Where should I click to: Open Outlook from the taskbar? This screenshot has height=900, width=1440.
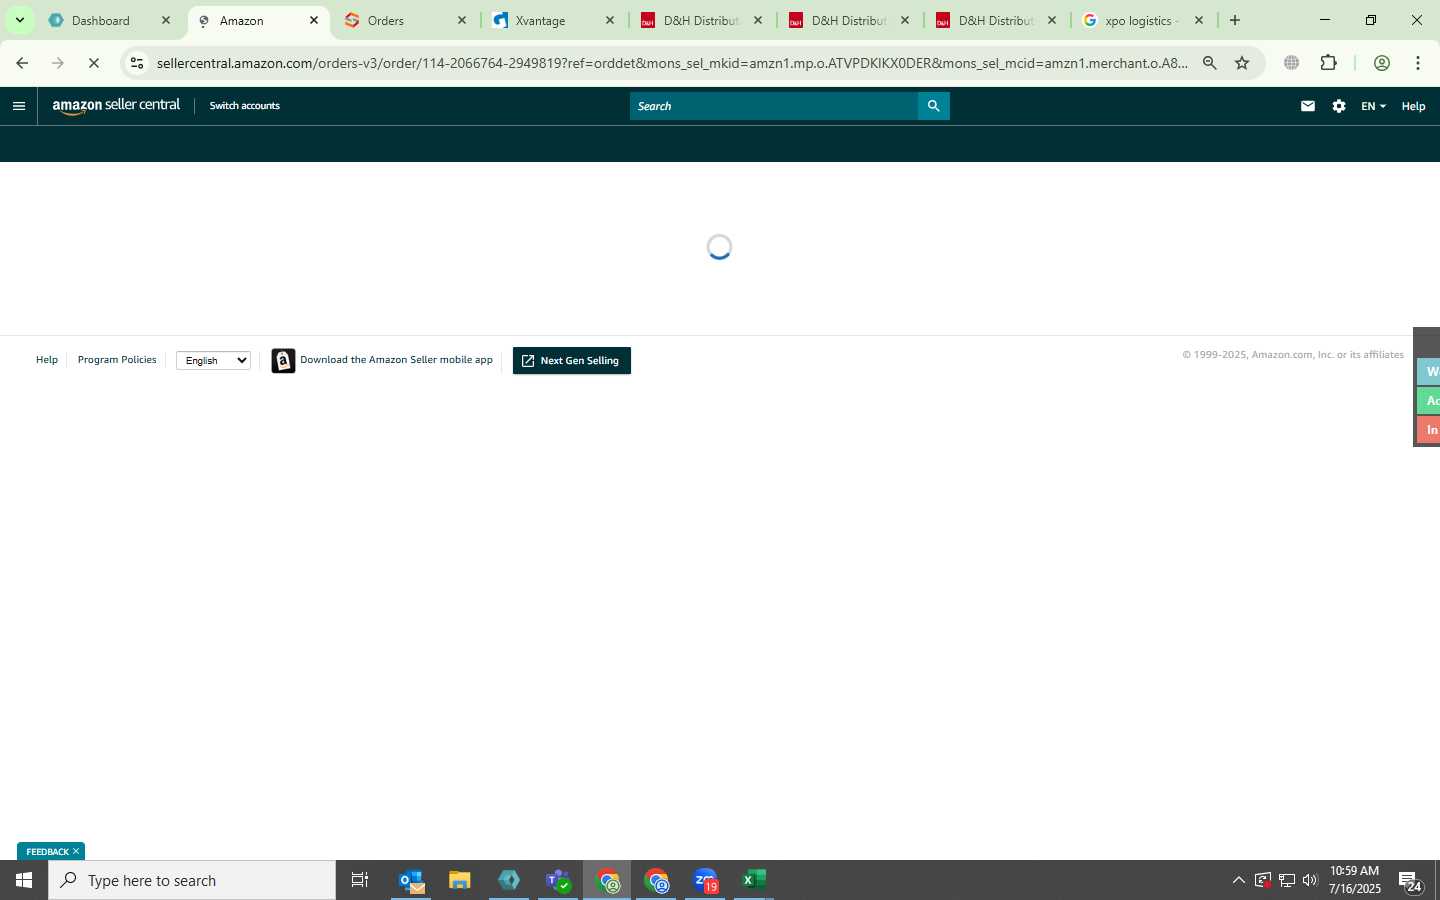411,880
